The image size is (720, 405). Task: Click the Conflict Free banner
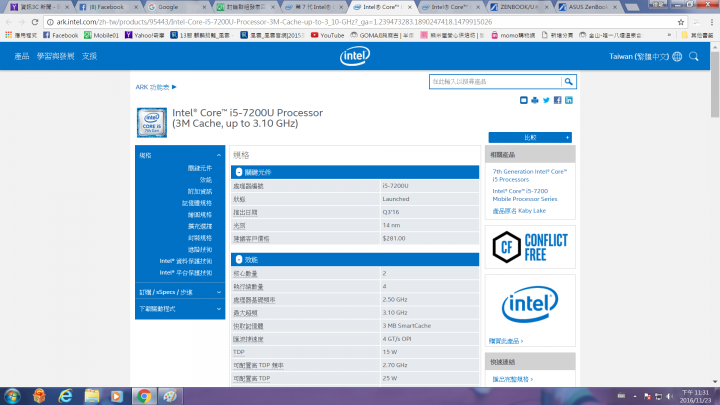pyautogui.click(x=530, y=247)
